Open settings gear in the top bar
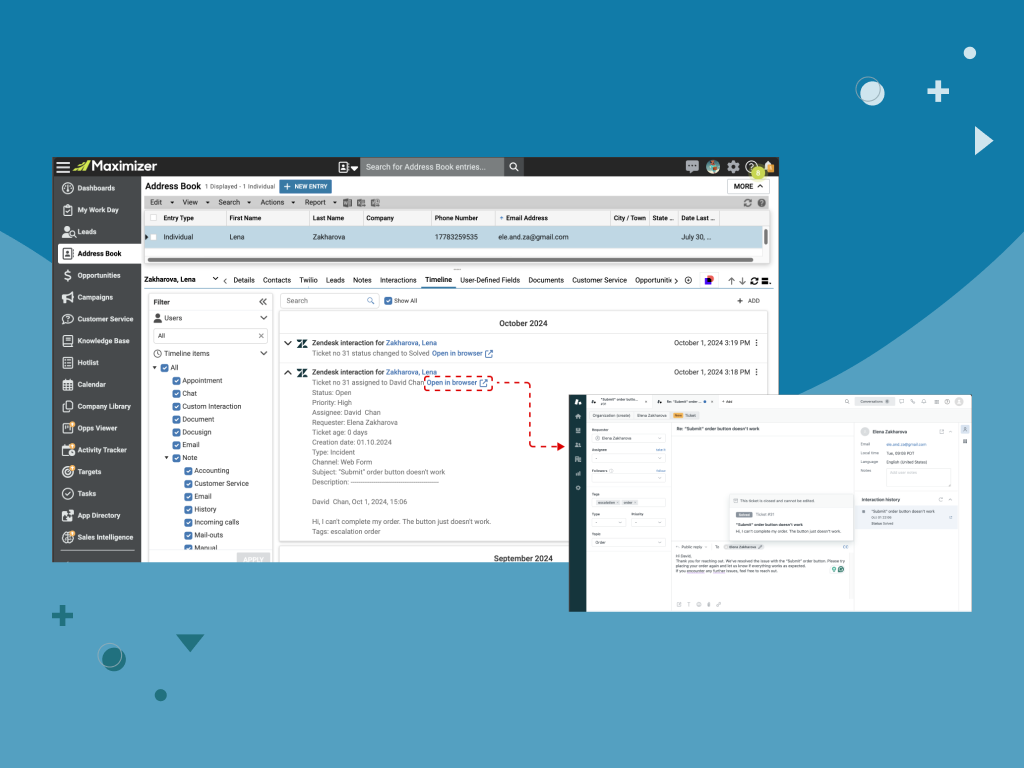Screen dimensions: 1024x768 pyautogui.click(x=733, y=167)
